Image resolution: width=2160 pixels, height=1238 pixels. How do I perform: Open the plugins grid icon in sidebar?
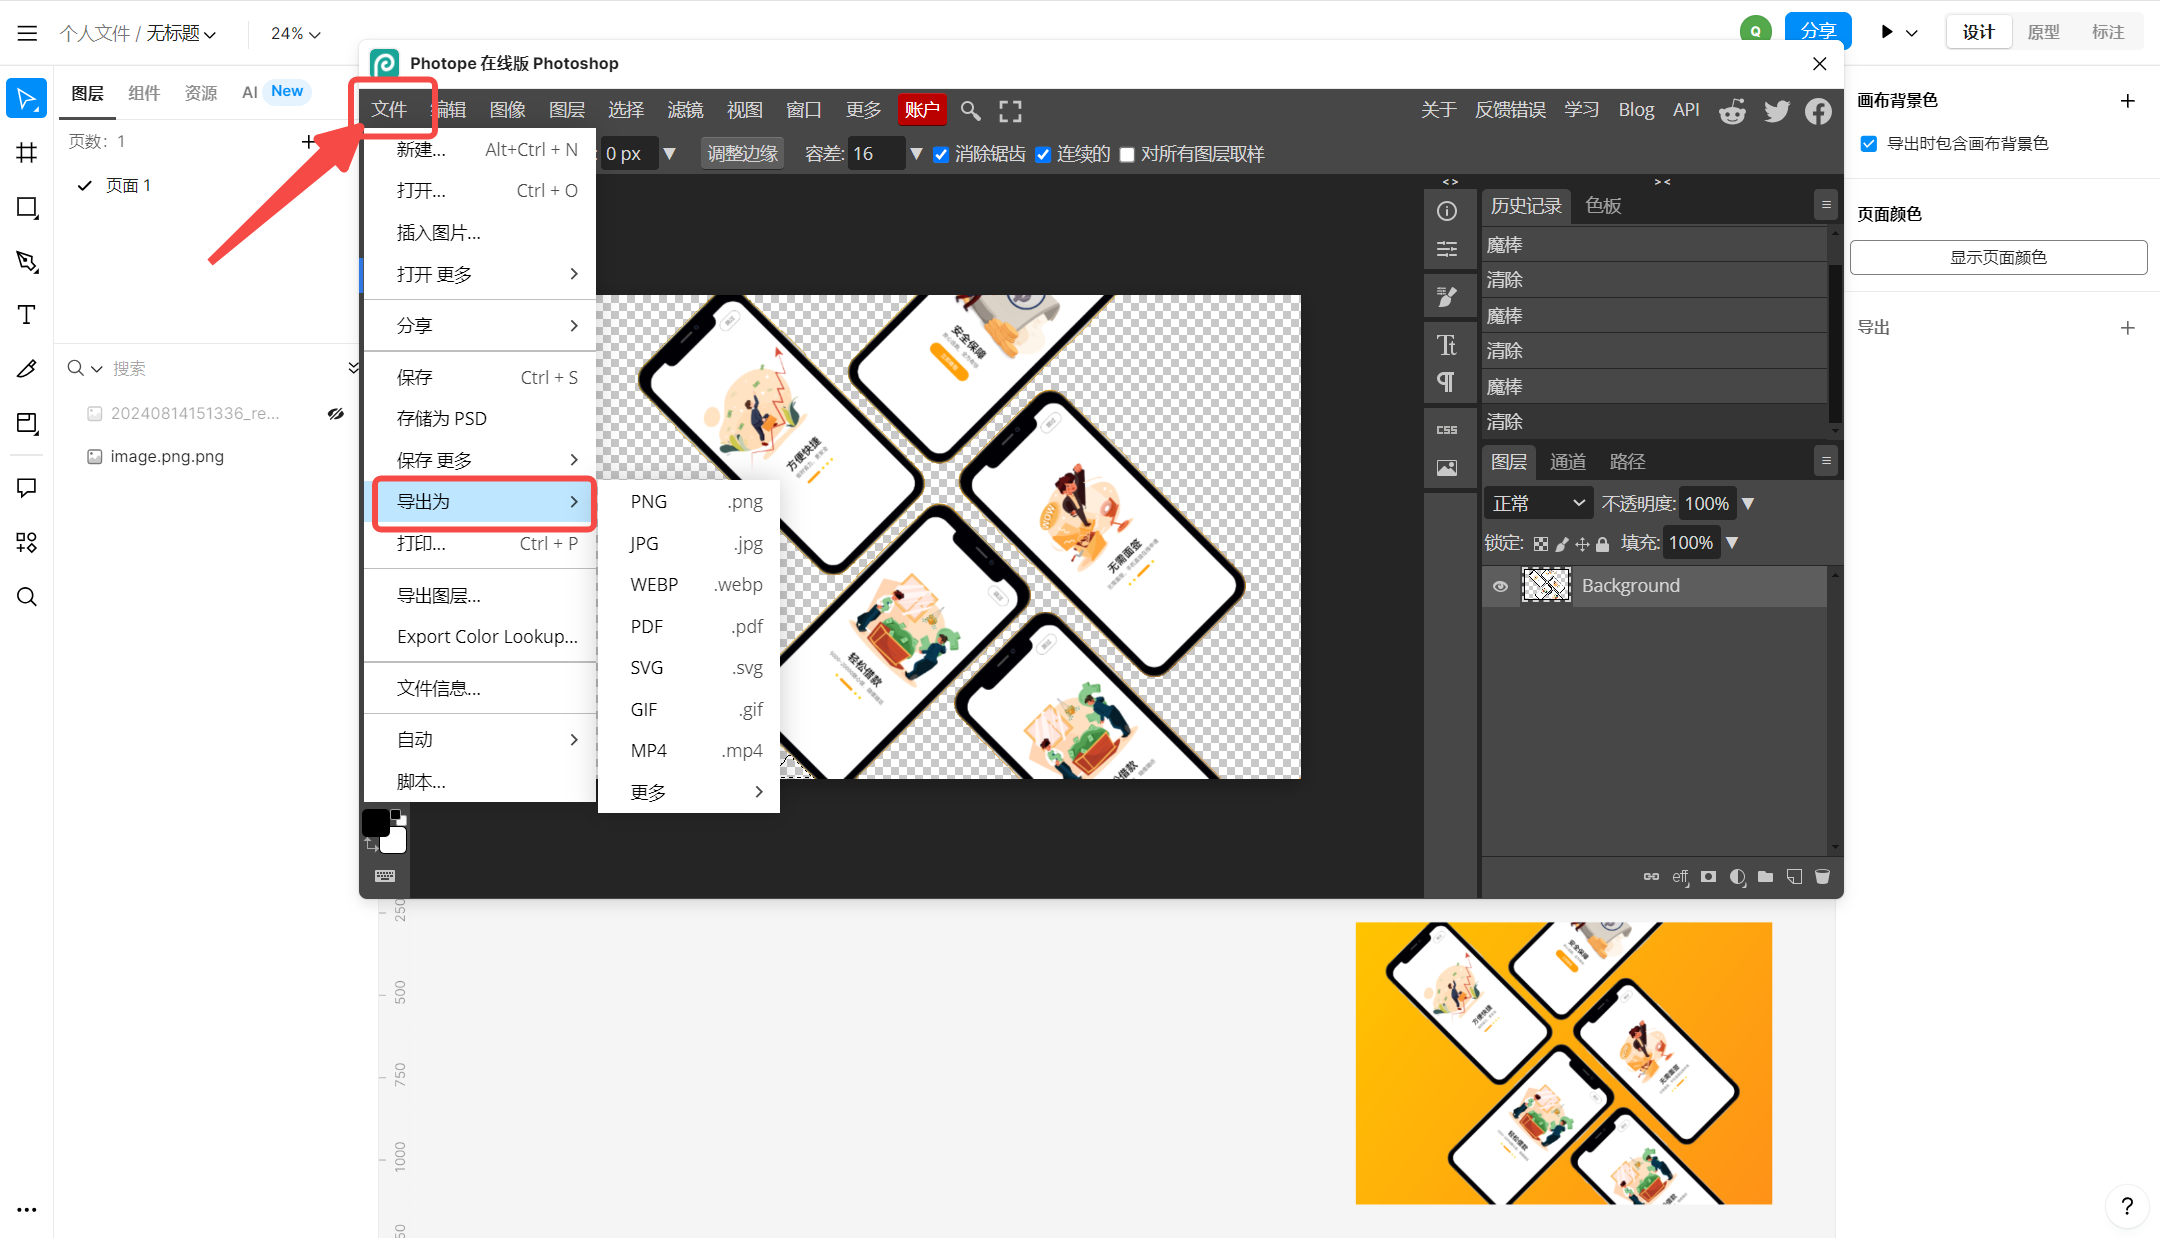(27, 542)
